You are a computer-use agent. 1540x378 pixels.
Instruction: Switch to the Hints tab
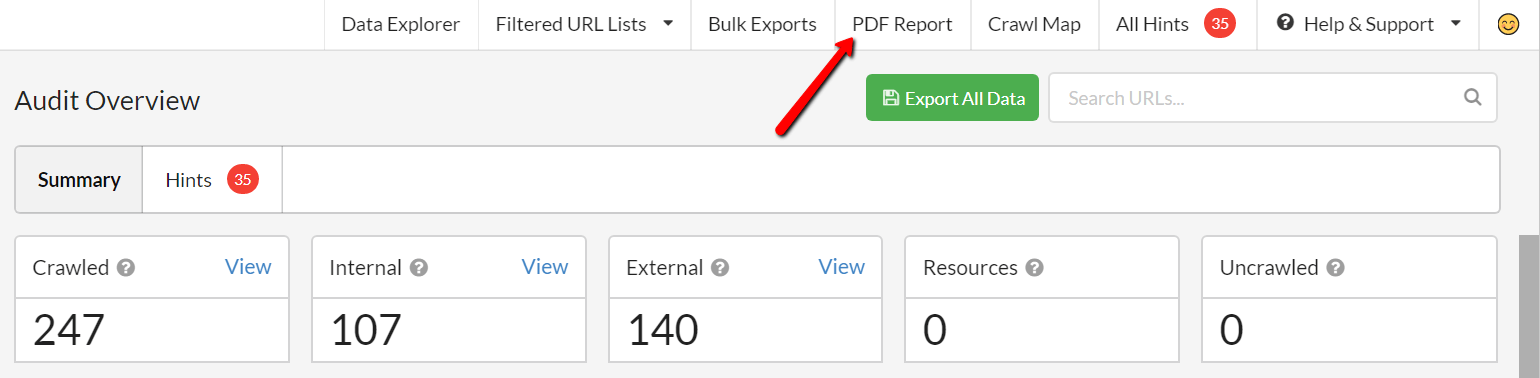[x=212, y=180]
